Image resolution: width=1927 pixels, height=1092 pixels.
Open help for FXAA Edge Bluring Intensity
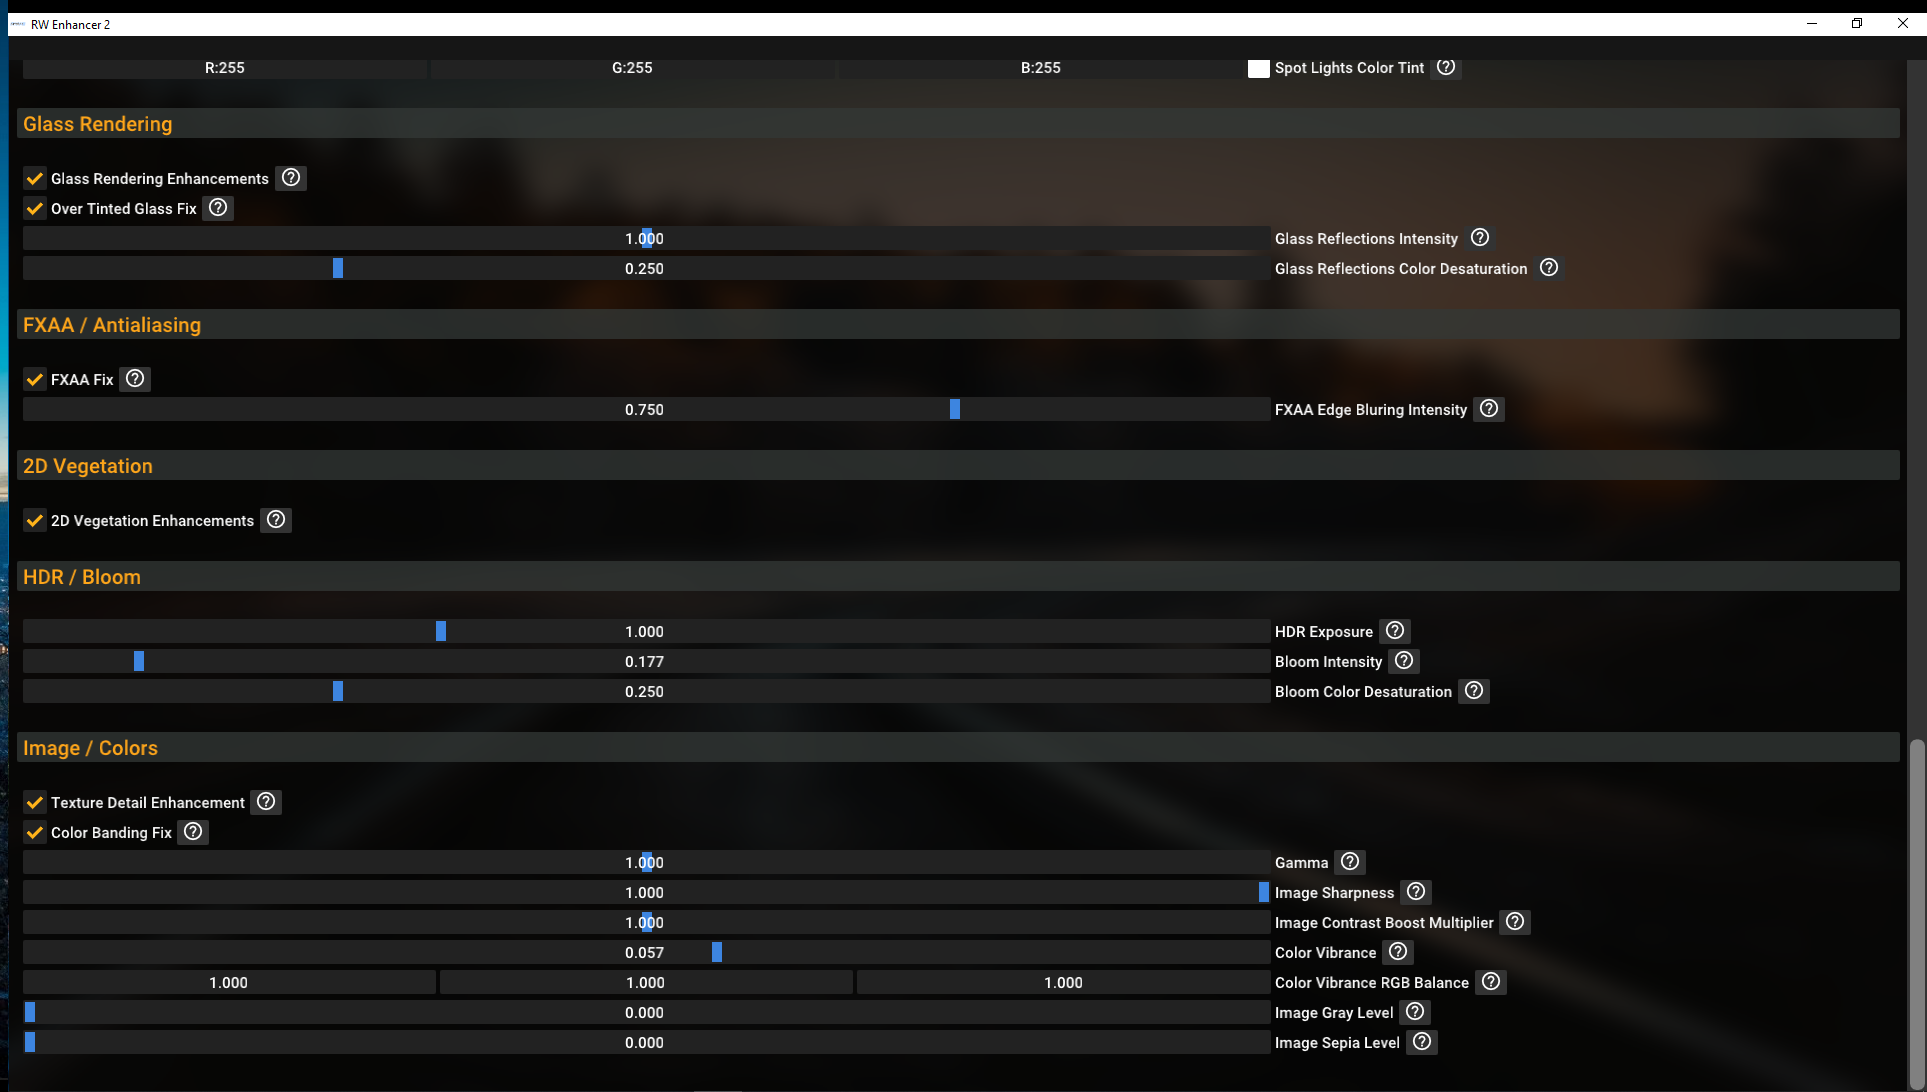1489,409
